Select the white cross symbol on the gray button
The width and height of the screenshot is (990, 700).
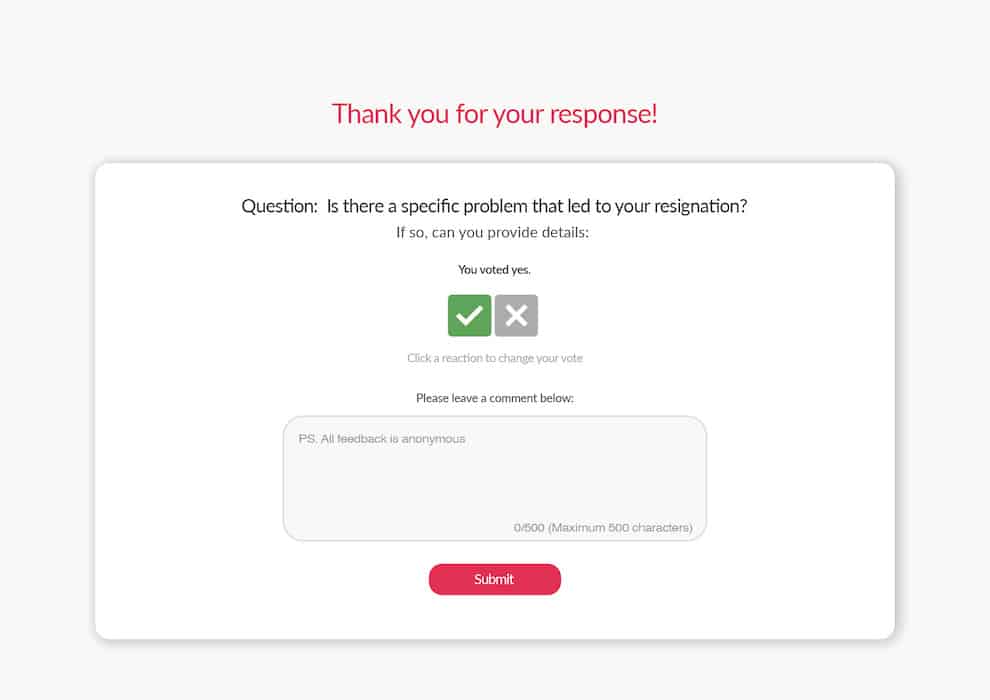[x=516, y=316]
